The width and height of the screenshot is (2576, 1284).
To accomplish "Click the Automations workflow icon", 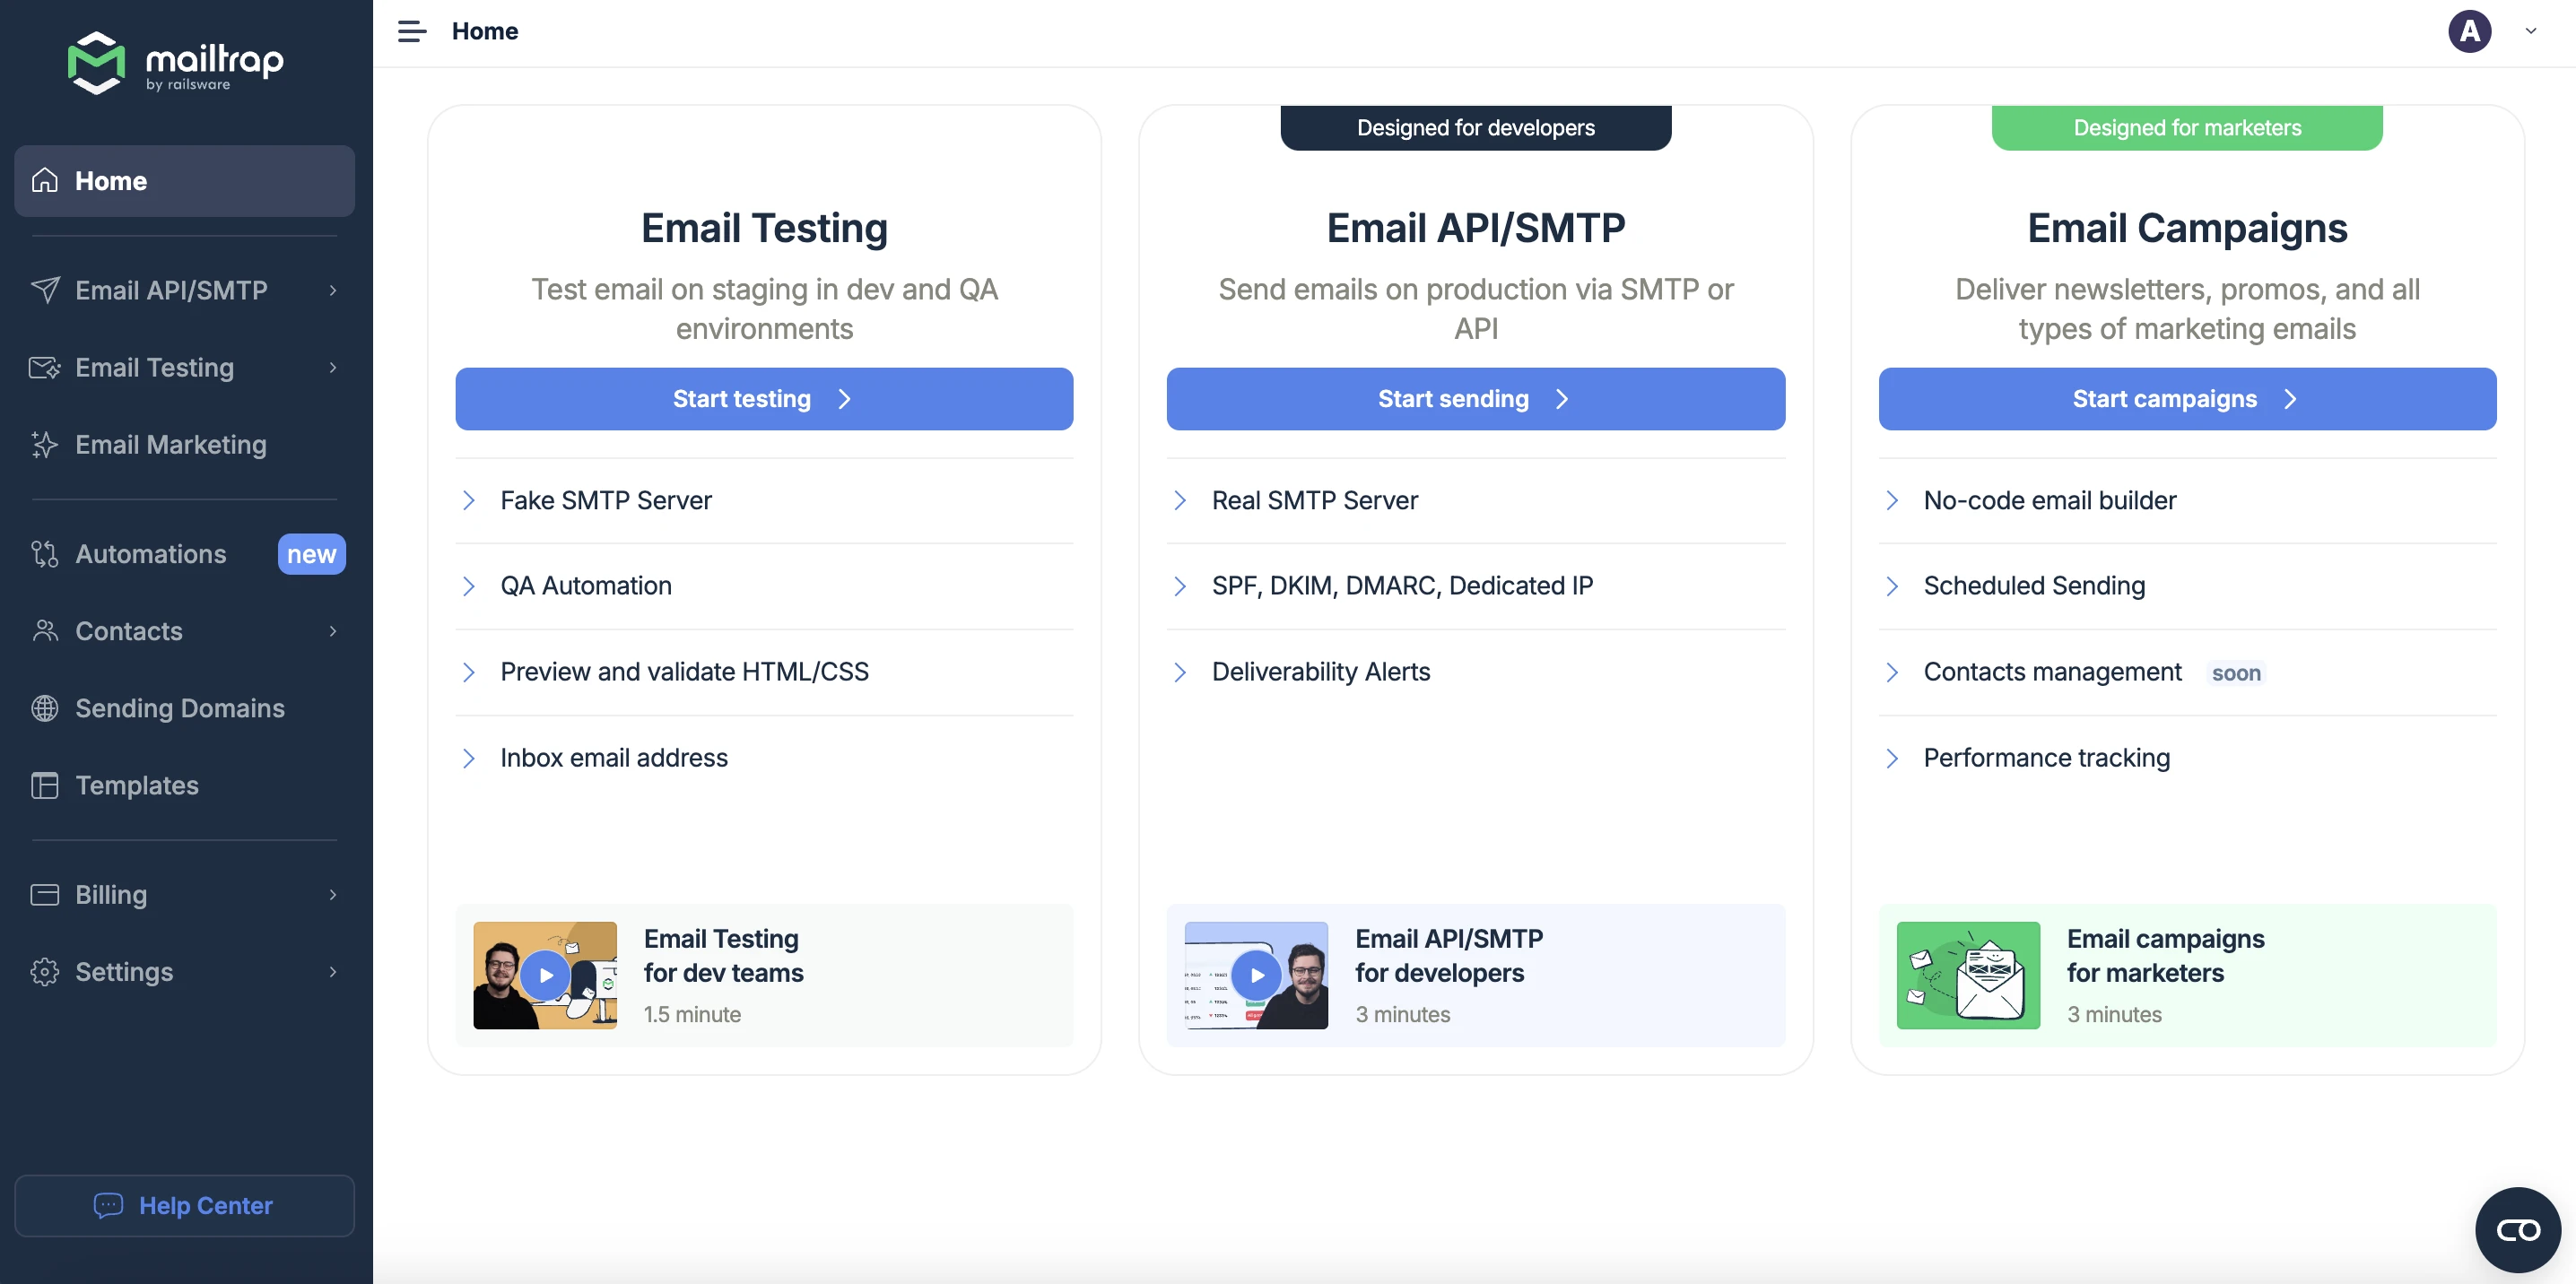I will pyautogui.click(x=45, y=553).
